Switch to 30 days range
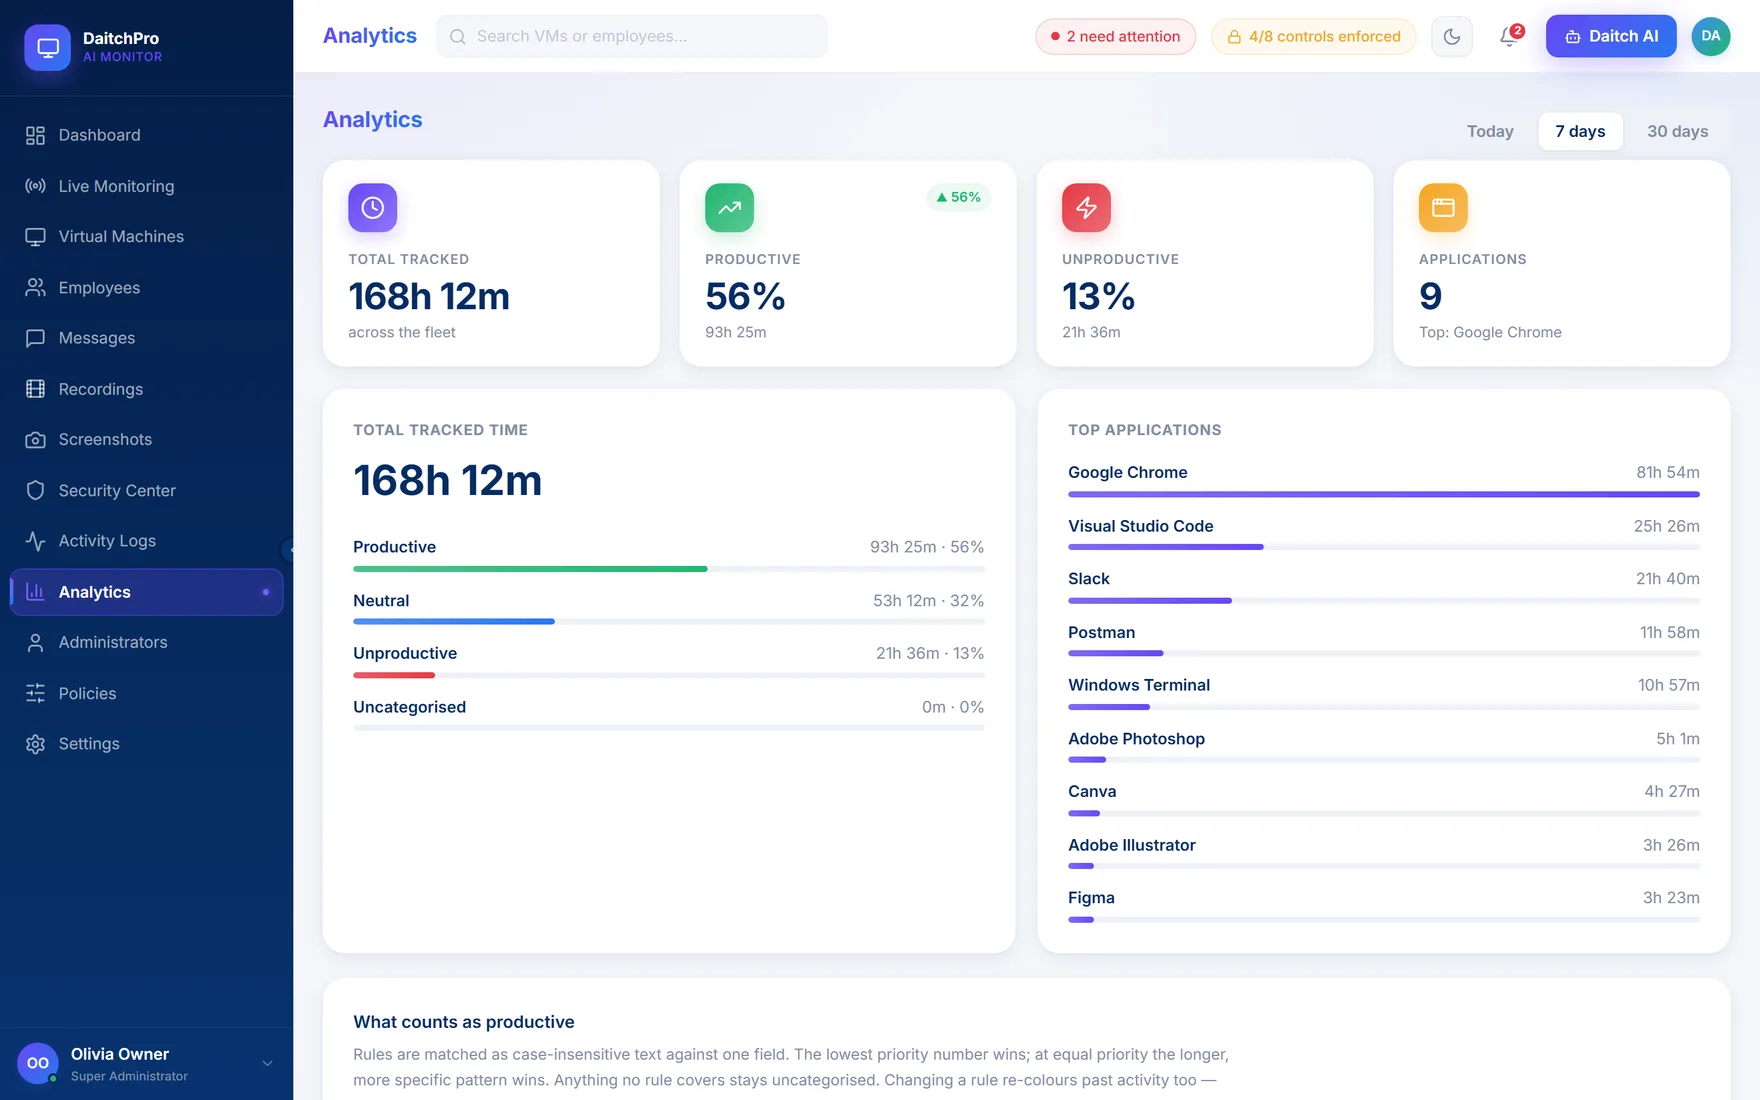This screenshot has height=1100, width=1760. [x=1677, y=131]
